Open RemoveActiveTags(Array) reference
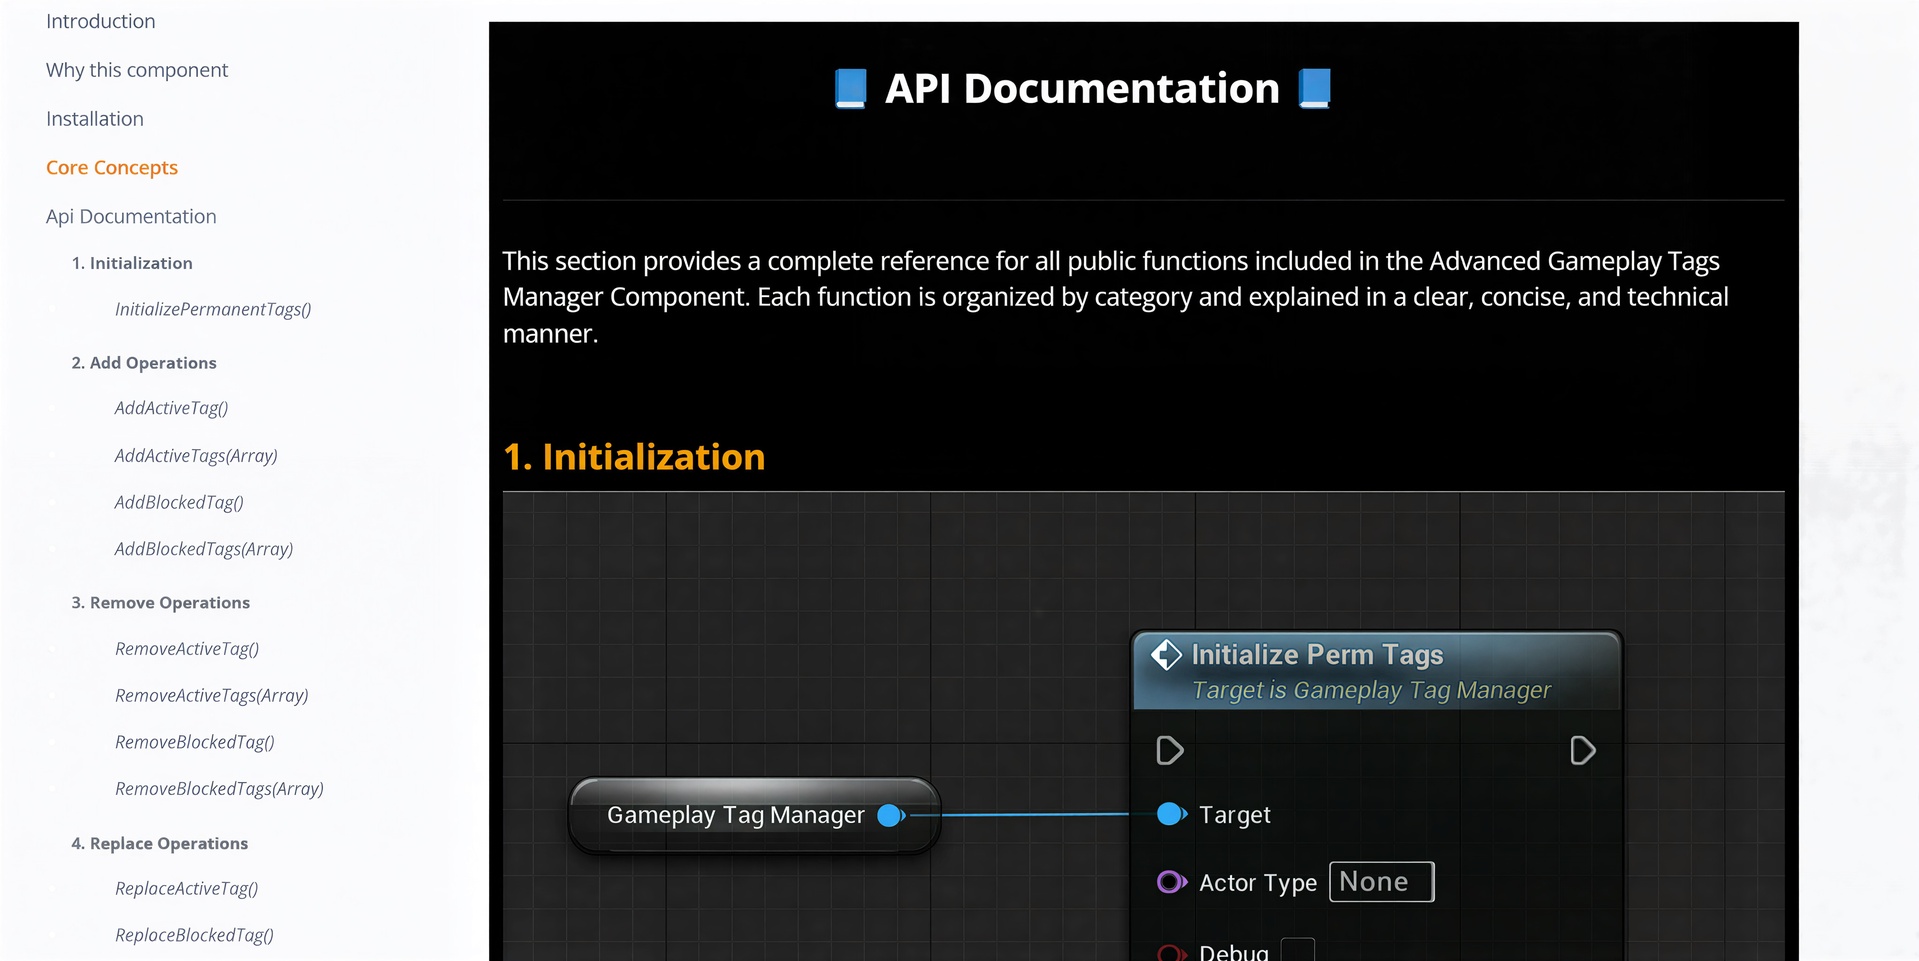The image size is (1919, 961). 212,696
